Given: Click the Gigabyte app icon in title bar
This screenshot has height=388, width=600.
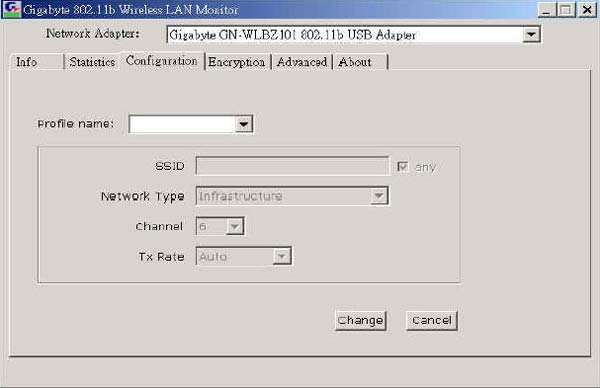Looking at the screenshot, I should coord(11,10).
